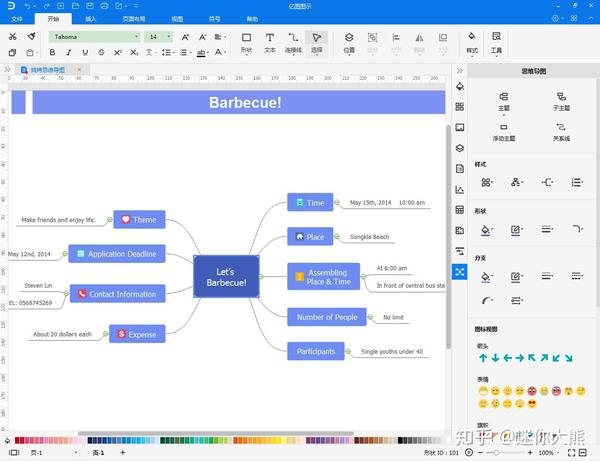
Task: Collapse the right panel with double chevron
Action: point(460,71)
